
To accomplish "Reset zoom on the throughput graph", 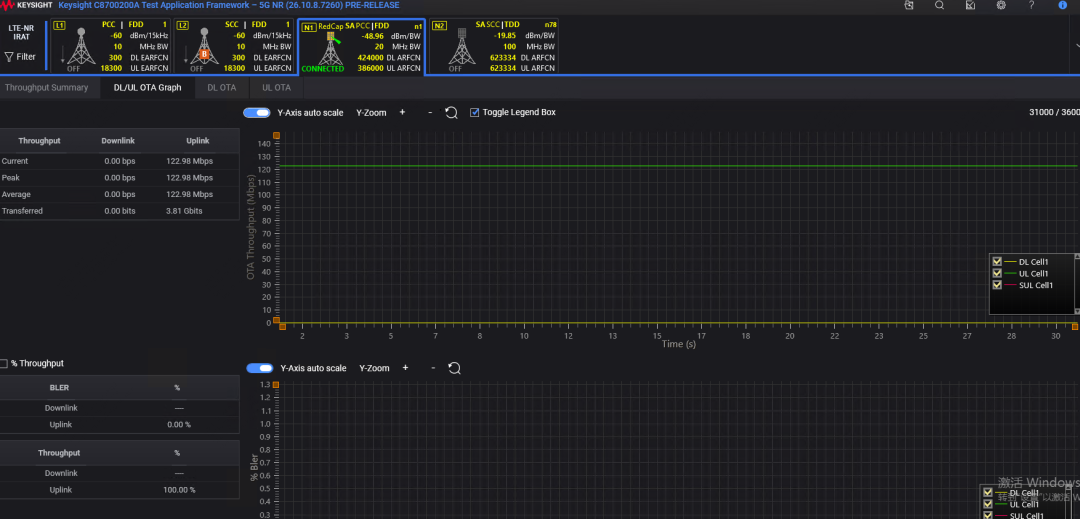I will [x=451, y=112].
